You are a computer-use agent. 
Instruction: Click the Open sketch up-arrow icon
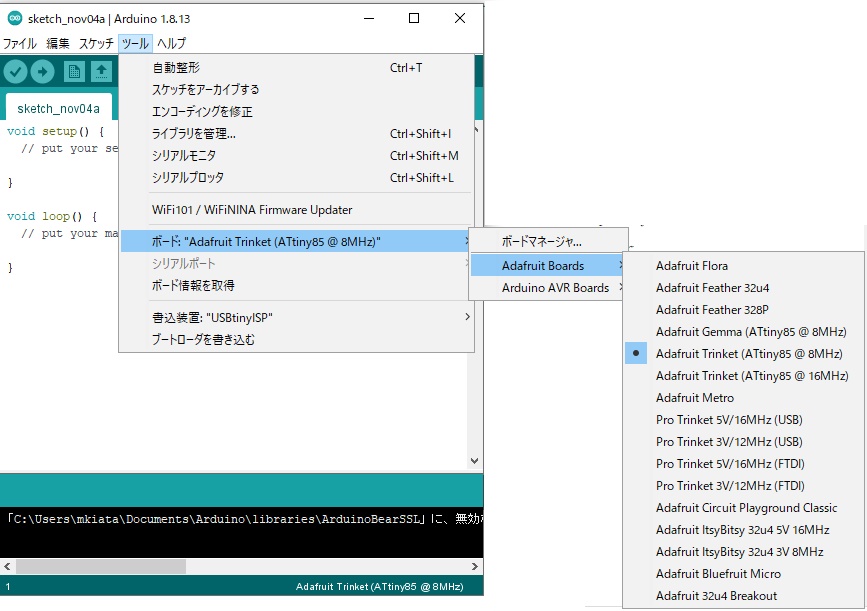[101, 71]
